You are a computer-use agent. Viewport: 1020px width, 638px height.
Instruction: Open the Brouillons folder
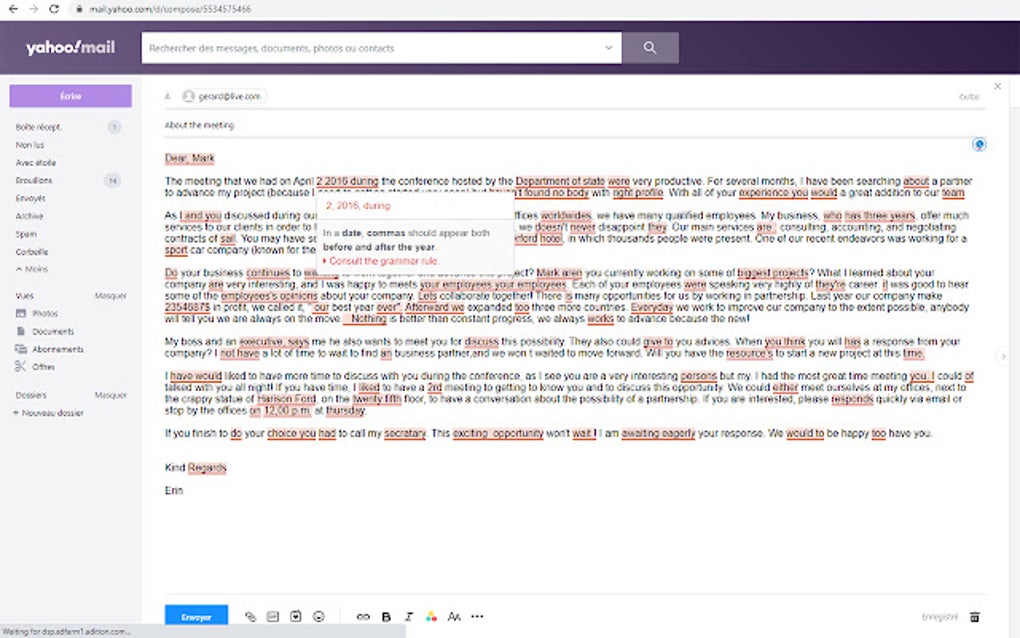click(38, 180)
